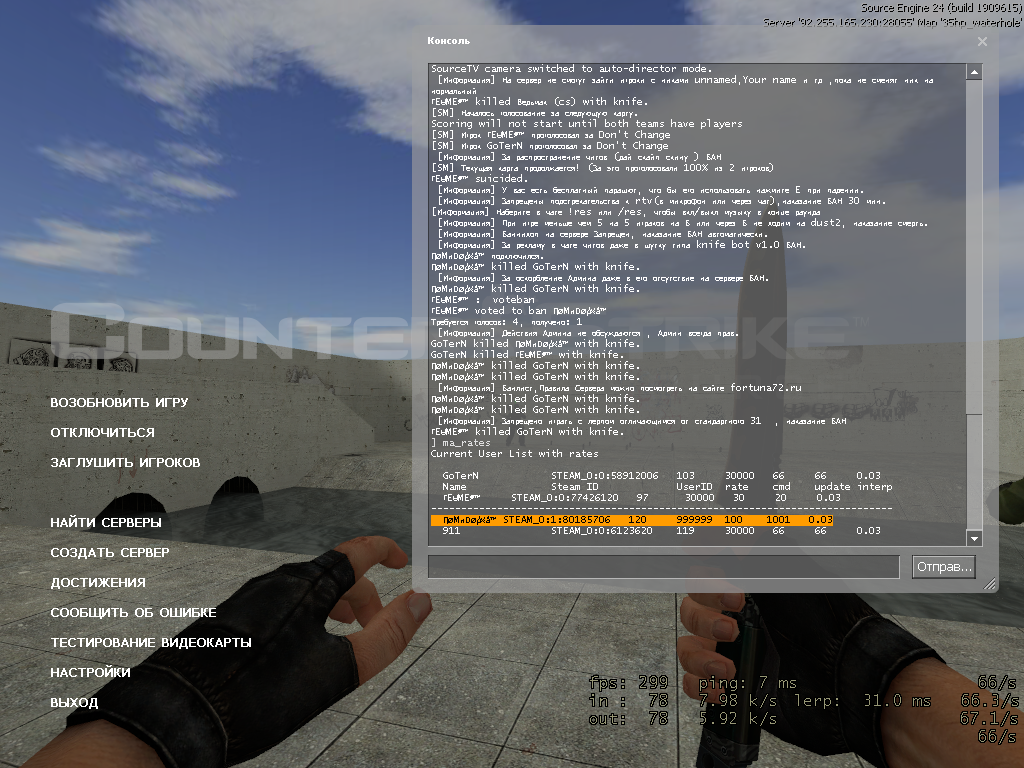Click СООБЩИТЬ ОБ ОШИБКЕ menu entry

click(133, 613)
